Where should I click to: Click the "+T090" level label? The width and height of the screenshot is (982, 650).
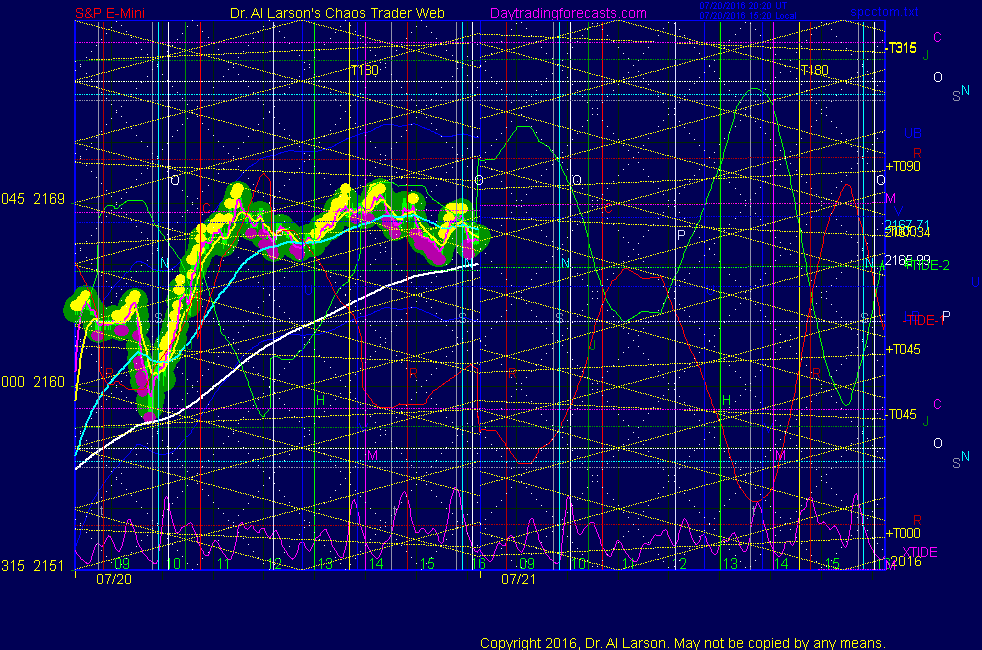click(x=903, y=167)
